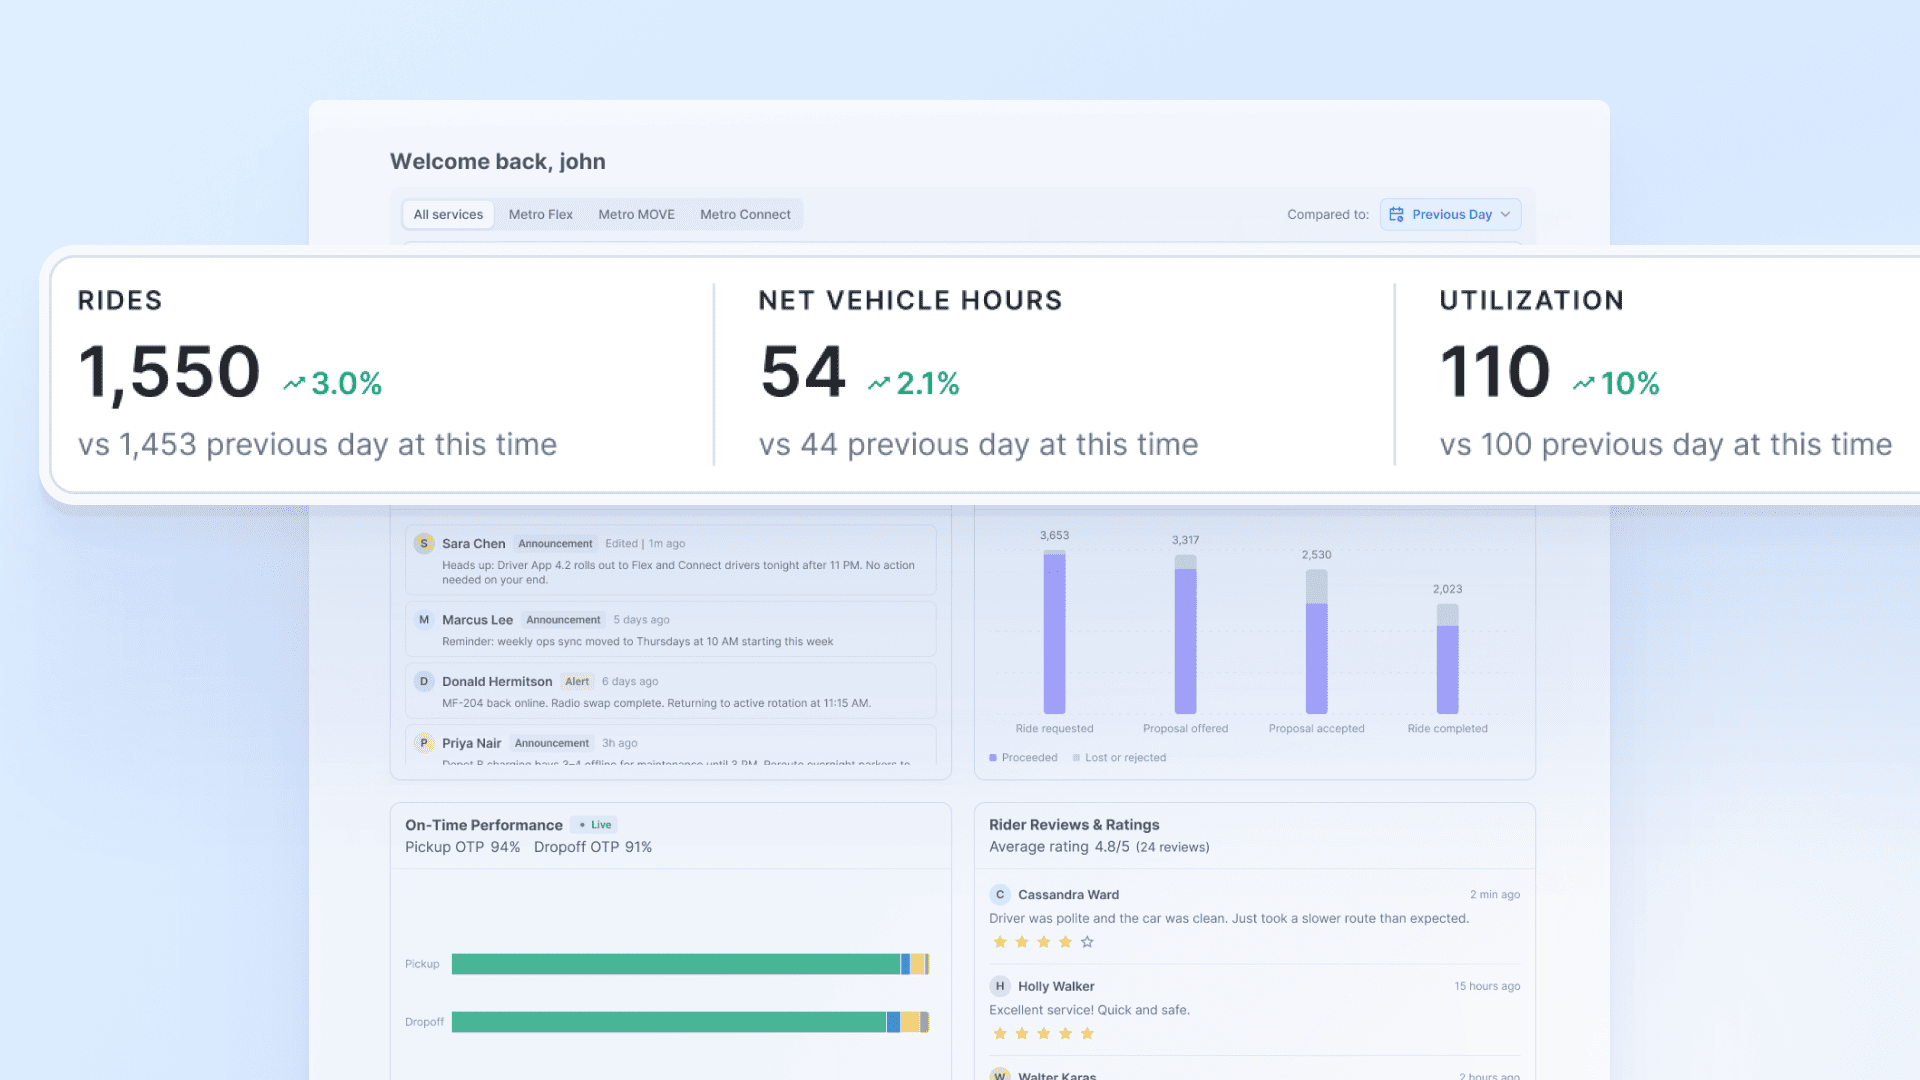The width and height of the screenshot is (1920, 1080).
Task: Select the All services tab
Action: pyautogui.click(x=448, y=214)
